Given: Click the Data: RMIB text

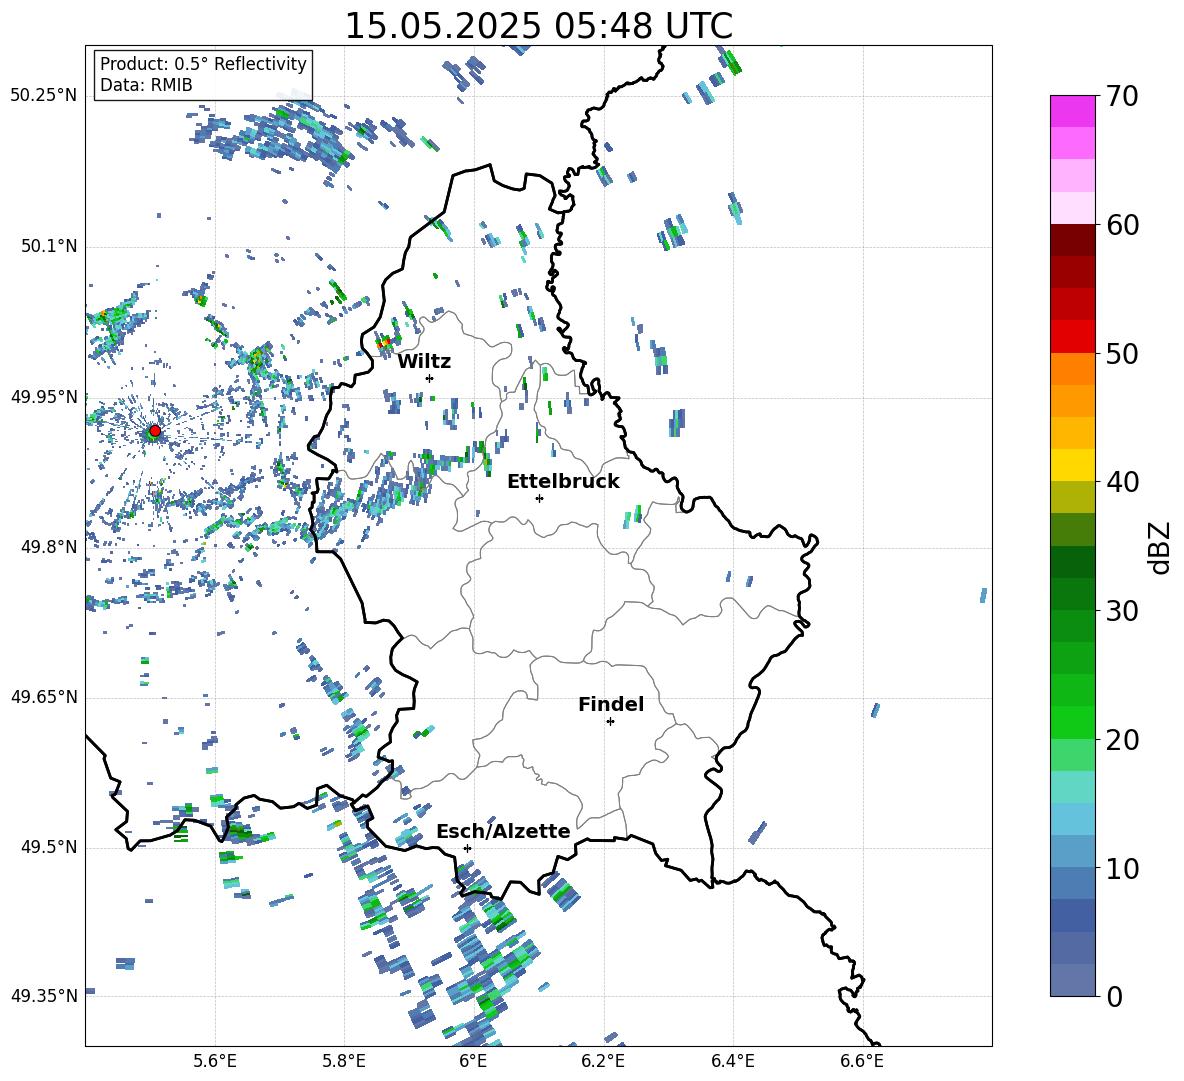Looking at the screenshot, I should point(146,85).
